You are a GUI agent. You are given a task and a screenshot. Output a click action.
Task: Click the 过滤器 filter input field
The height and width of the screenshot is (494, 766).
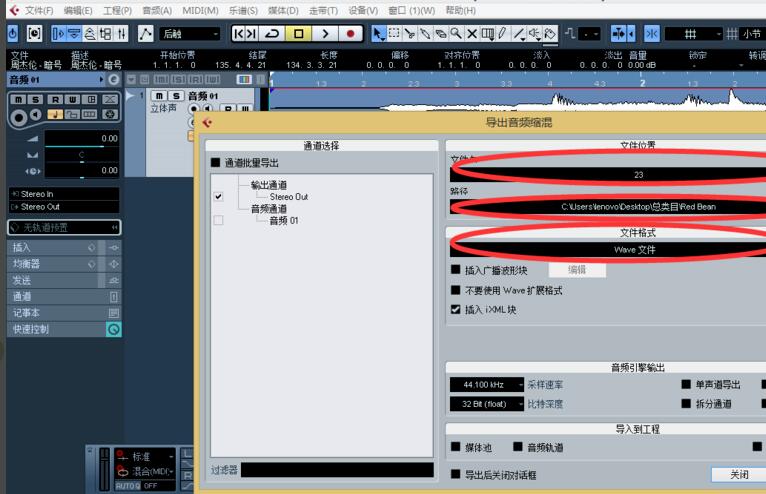click(x=337, y=470)
